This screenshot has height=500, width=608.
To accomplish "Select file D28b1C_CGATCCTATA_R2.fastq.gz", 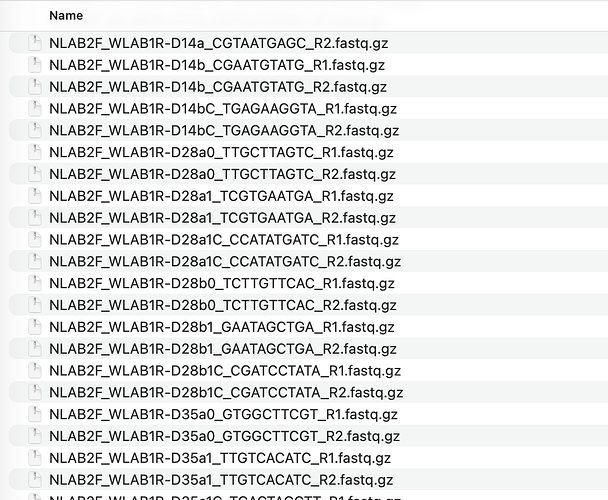I will (x=226, y=393).
